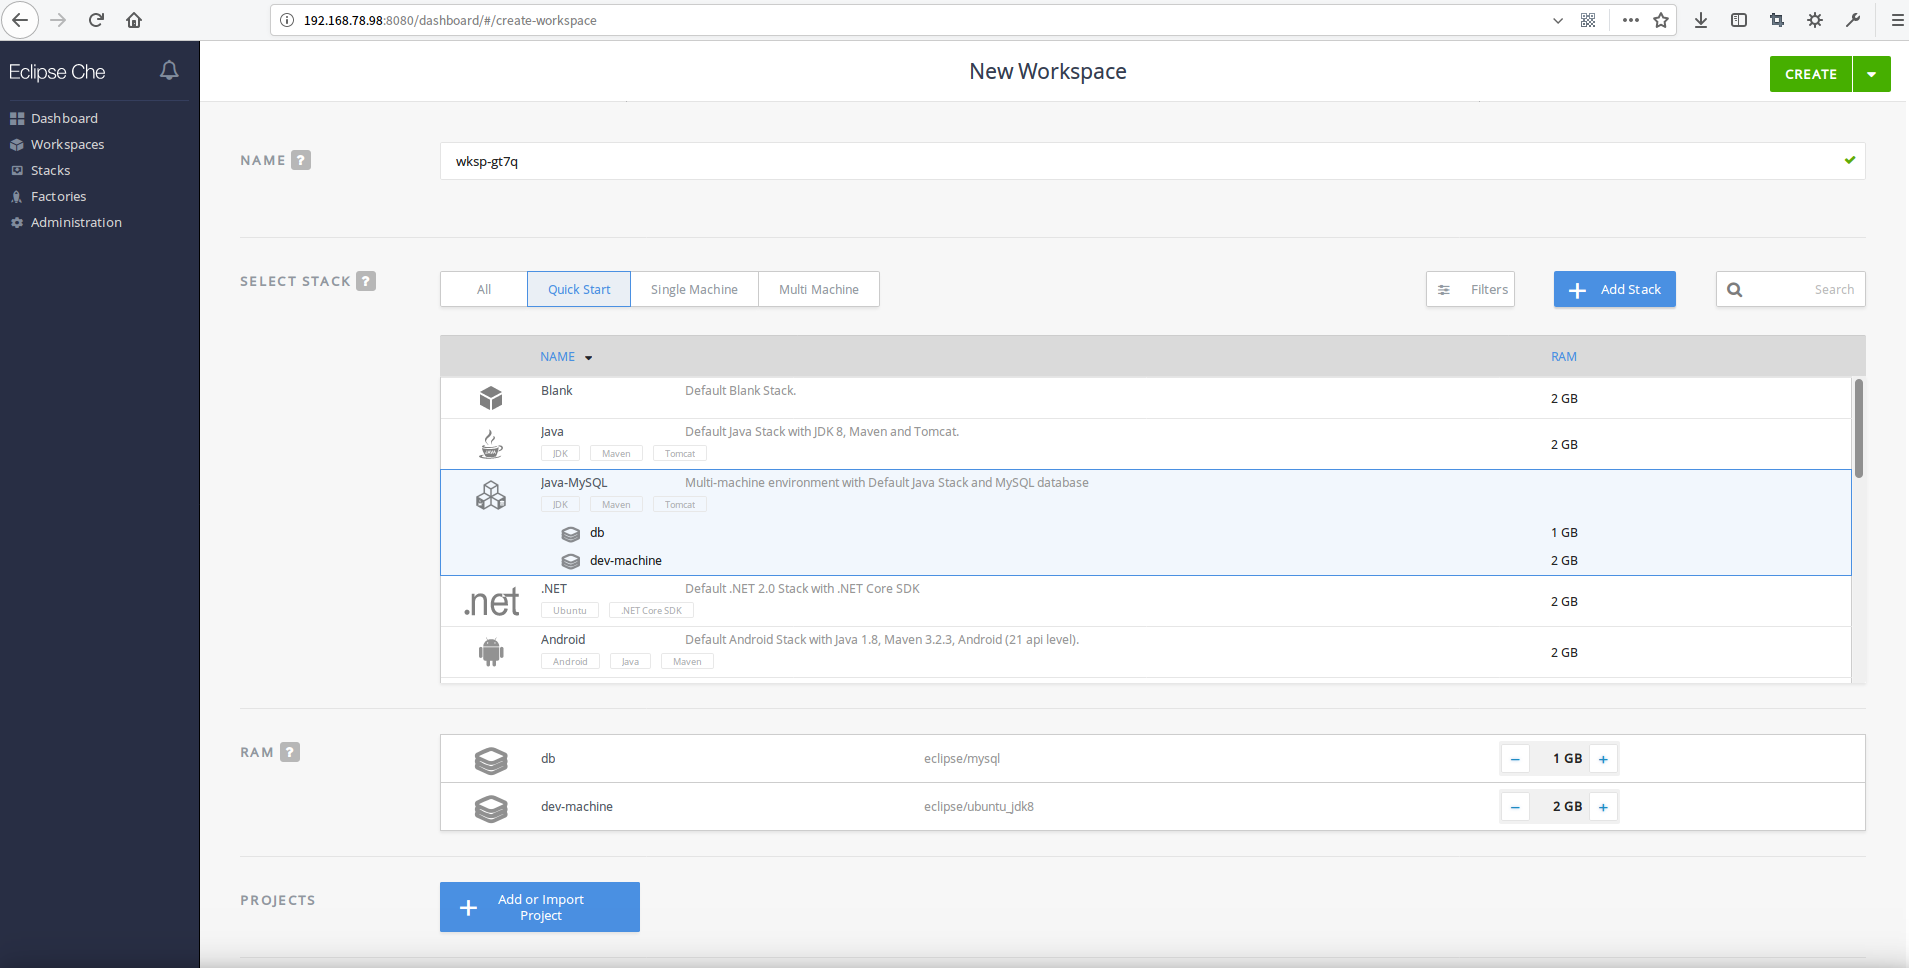1909x968 pixels.
Task: Switch to the All stacks tab
Action: (484, 289)
